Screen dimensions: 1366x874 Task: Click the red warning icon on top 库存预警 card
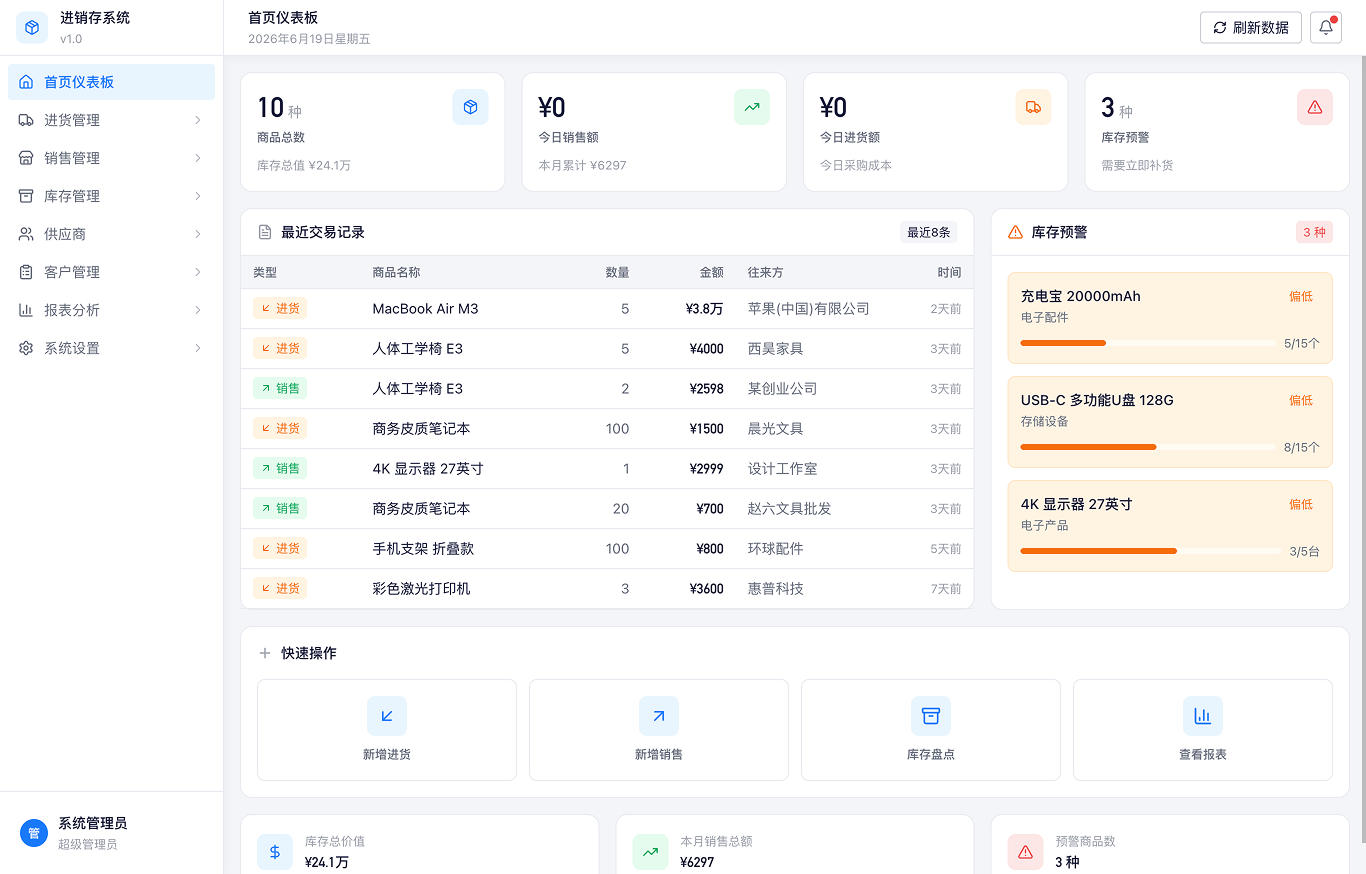tap(1315, 107)
